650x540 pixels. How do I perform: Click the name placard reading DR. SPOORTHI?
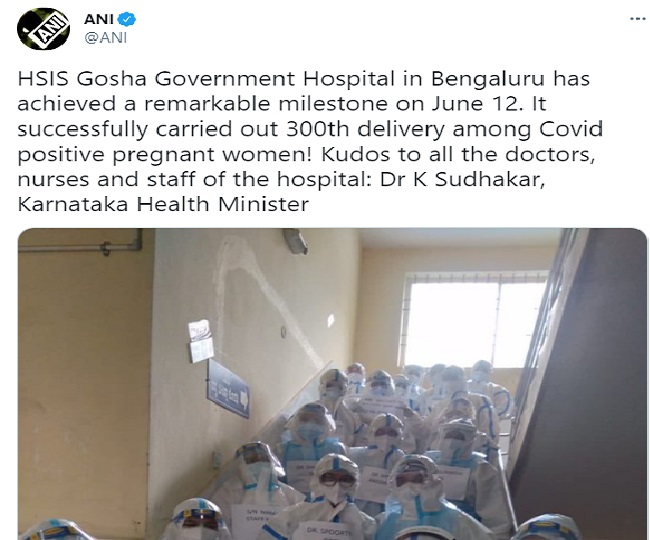coord(325,531)
